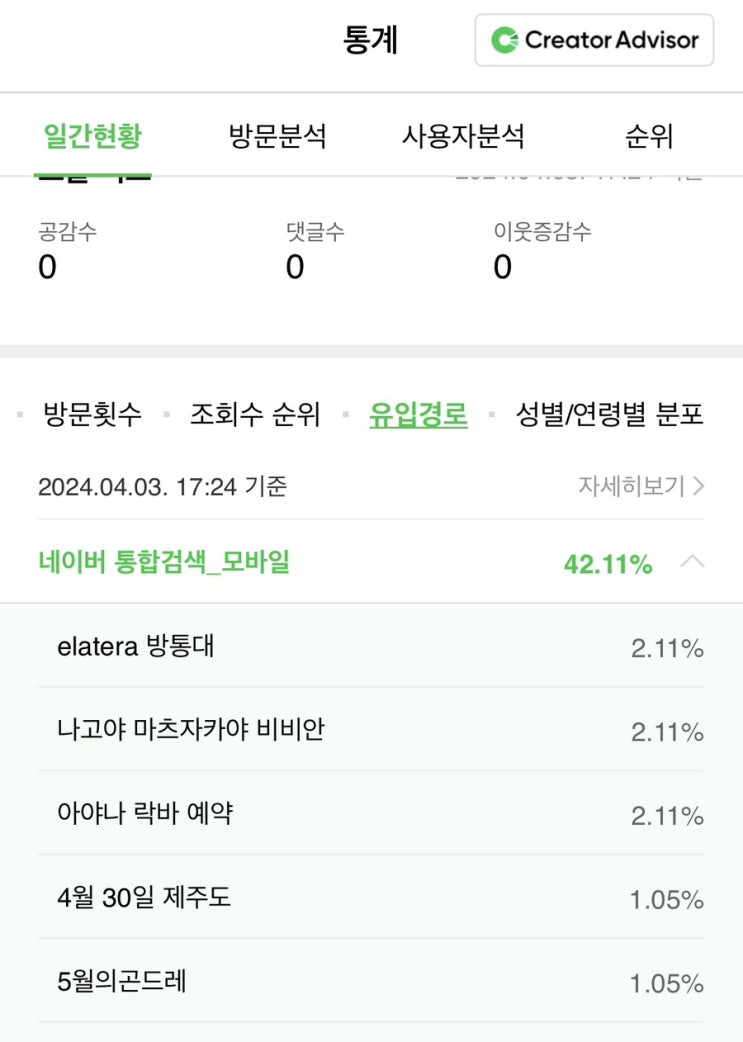Viewport: 743px width, 1042px height.
Task: Switch to the 방문분석 tab
Action: [x=277, y=136]
